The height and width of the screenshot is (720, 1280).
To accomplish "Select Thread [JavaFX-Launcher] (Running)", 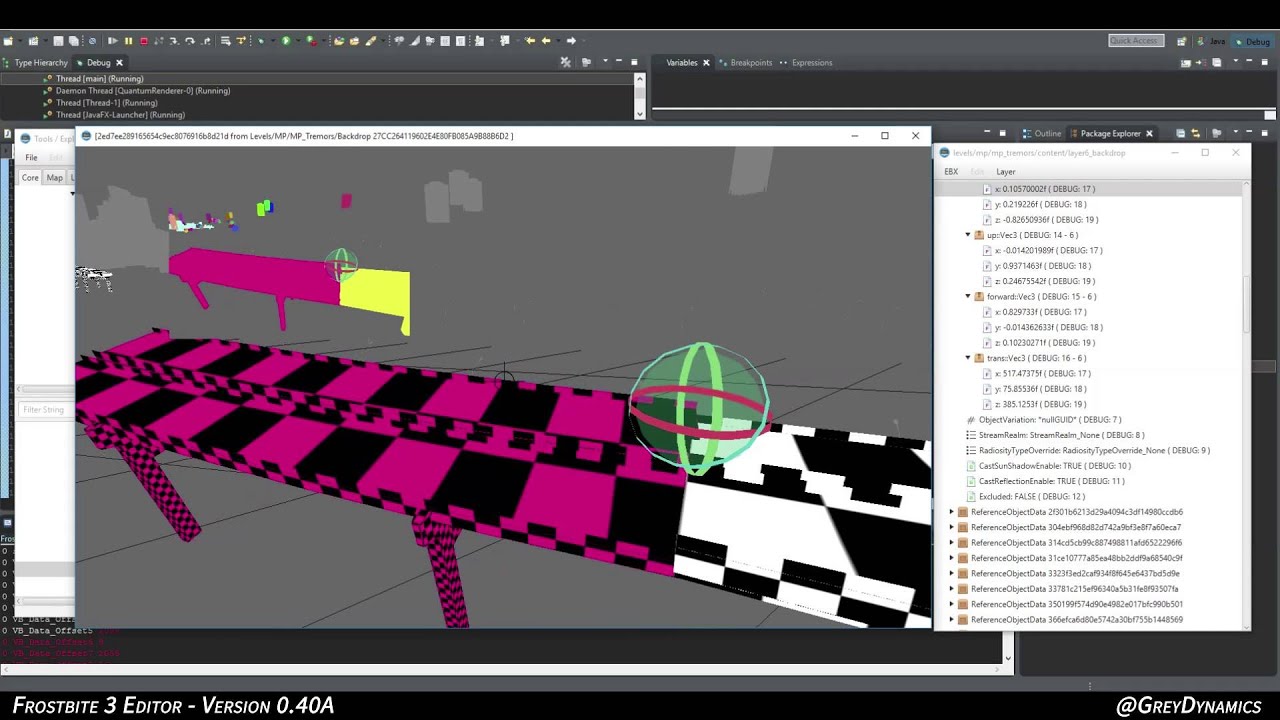I will tap(119, 114).
